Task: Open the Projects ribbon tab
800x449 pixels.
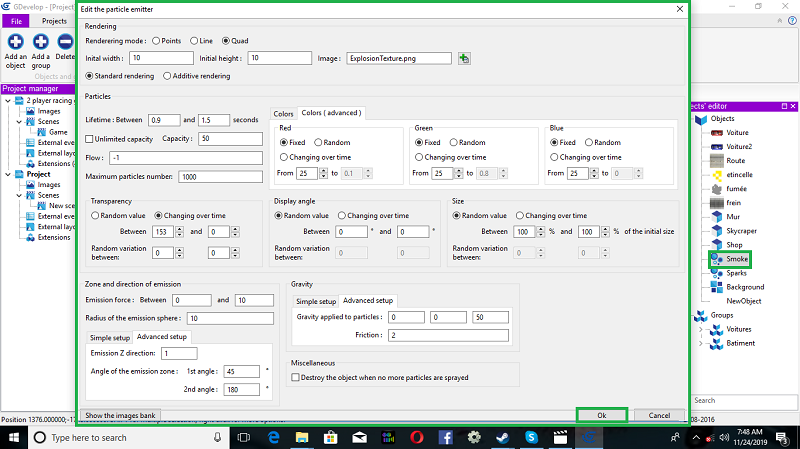Action: tap(54, 21)
